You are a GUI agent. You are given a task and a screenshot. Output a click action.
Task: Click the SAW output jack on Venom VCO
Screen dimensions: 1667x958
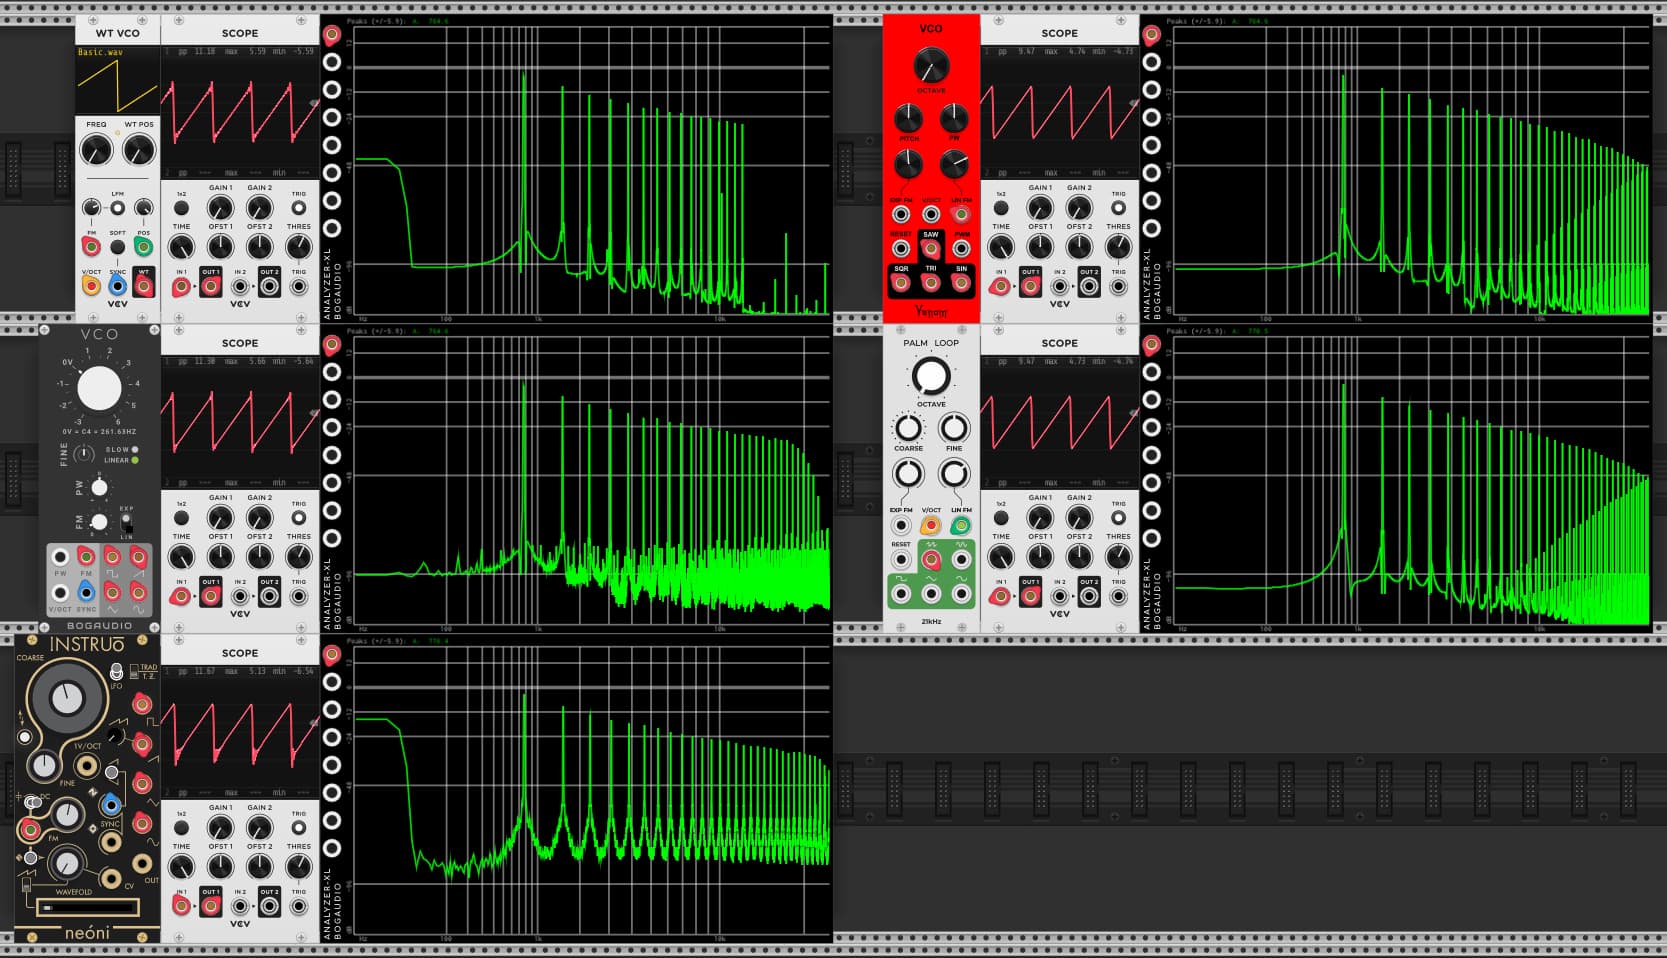point(931,248)
